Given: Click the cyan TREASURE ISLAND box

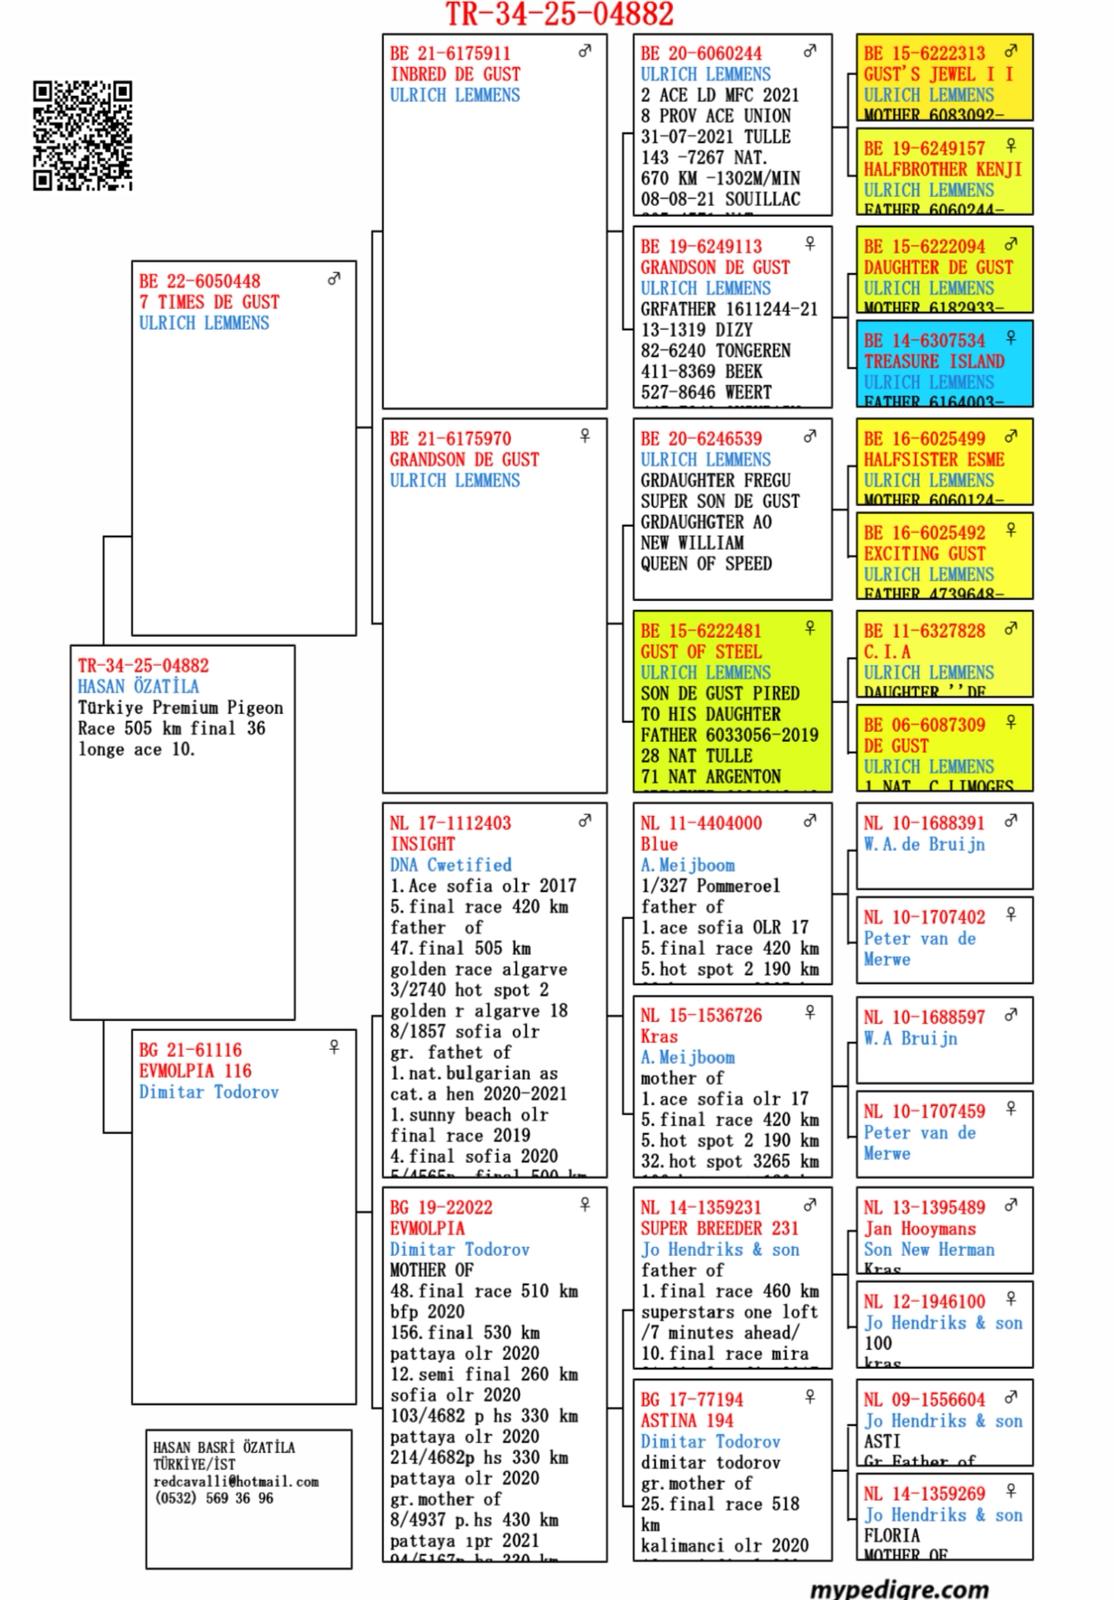Looking at the screenshot, I should (x=944, y=363).
